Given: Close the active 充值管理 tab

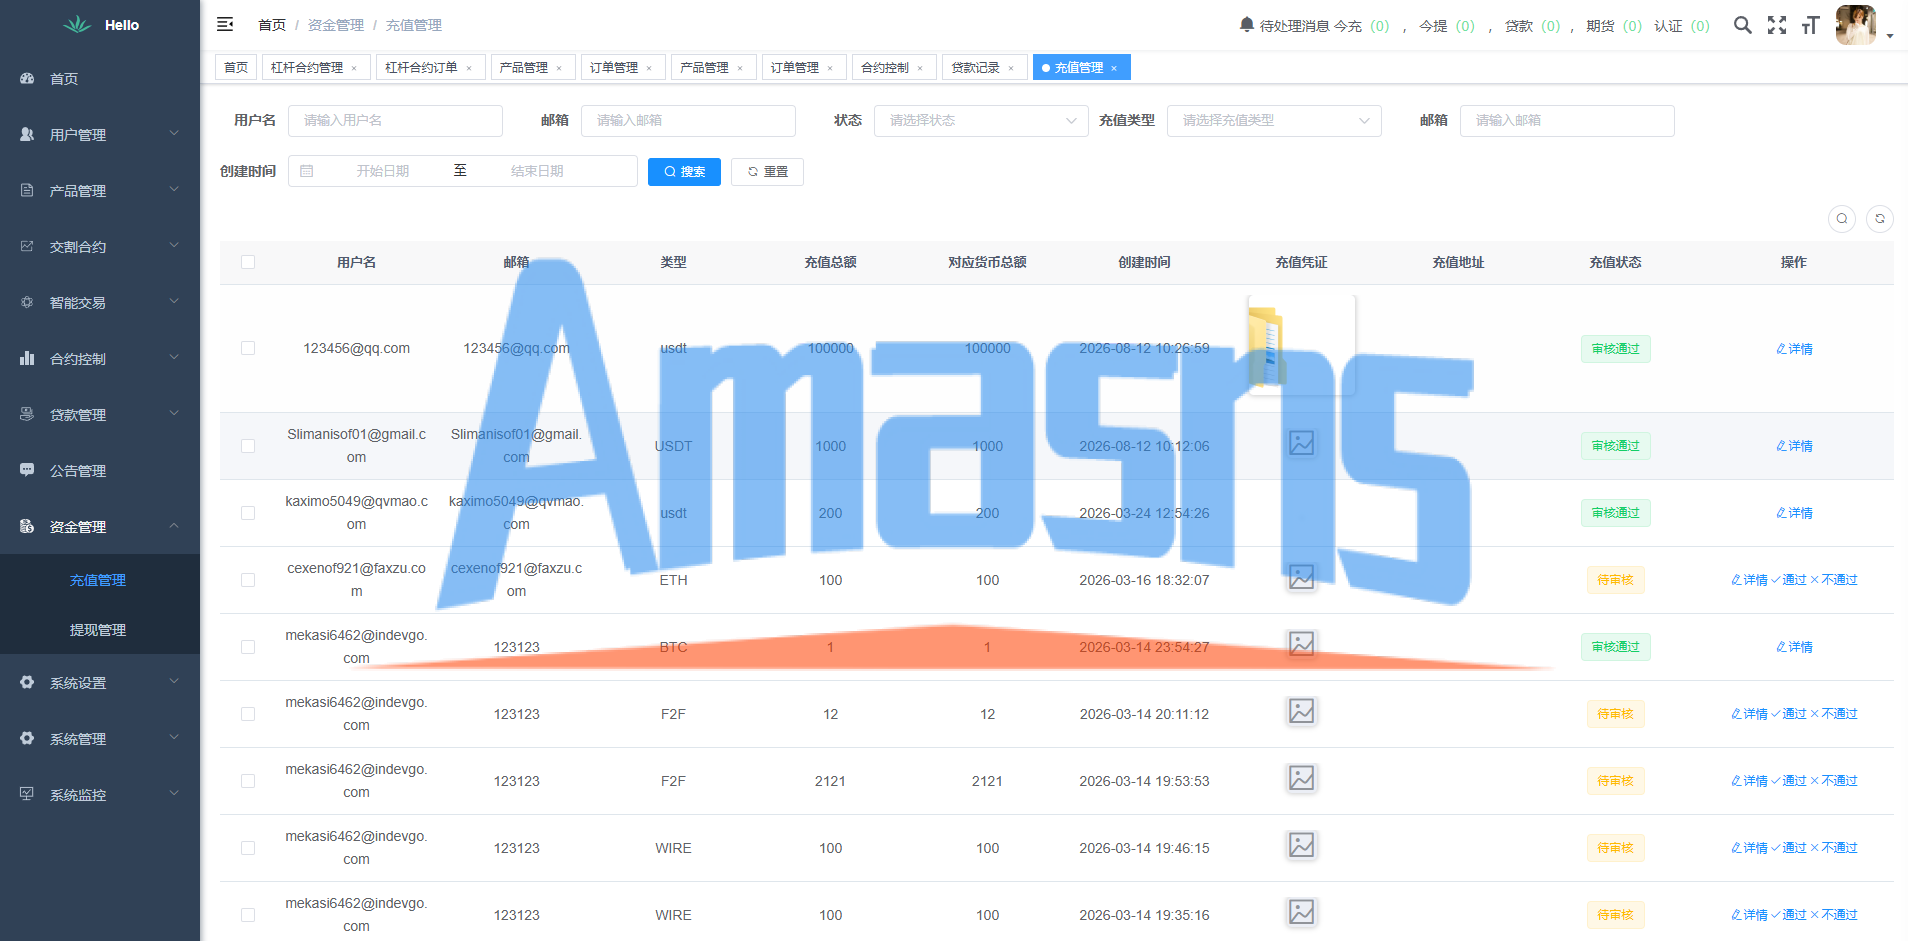Looking at the screenshot, I should (x=1114, y=68).
